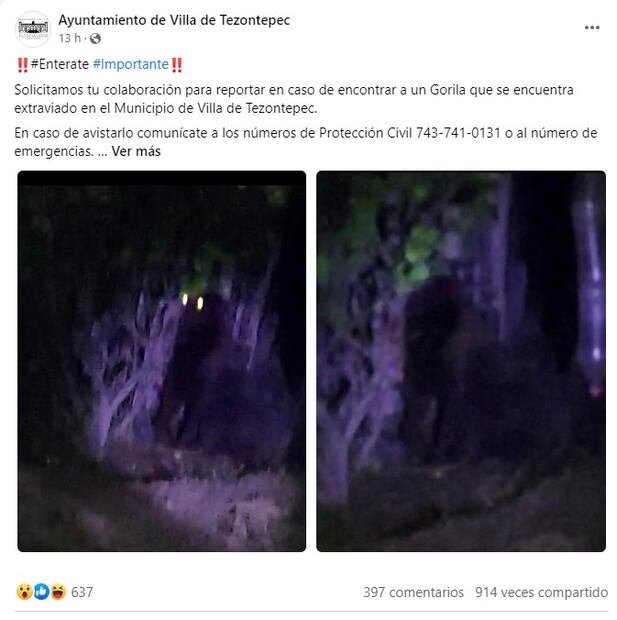Open the #Importante hashtag link
Viewport: 617px width, 620px height.
[131, 64]
